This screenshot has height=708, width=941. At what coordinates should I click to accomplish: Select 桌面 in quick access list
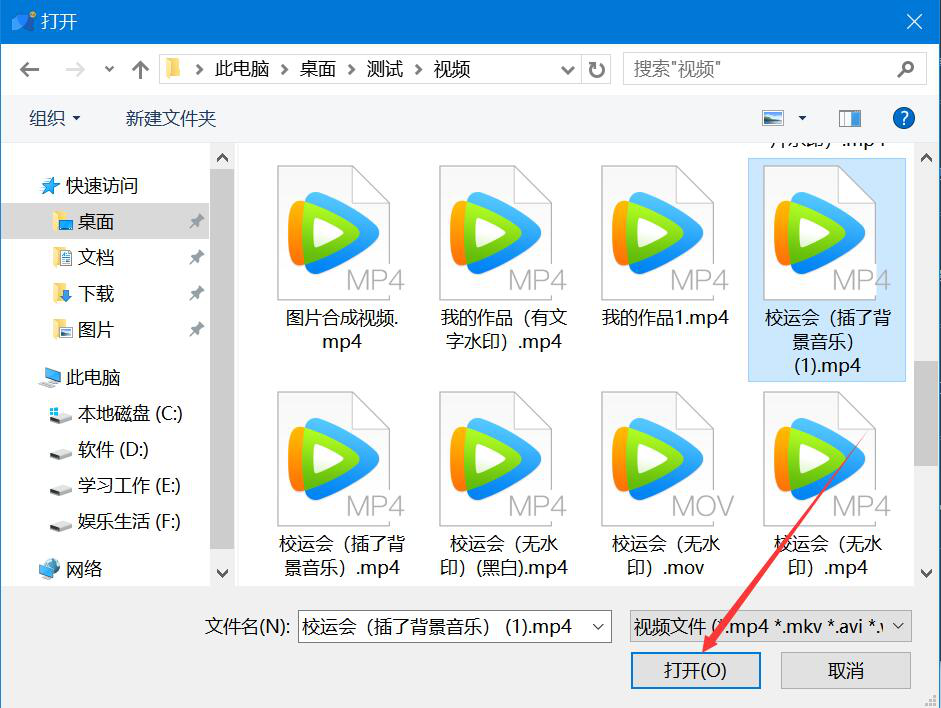(x=105, y=221)
